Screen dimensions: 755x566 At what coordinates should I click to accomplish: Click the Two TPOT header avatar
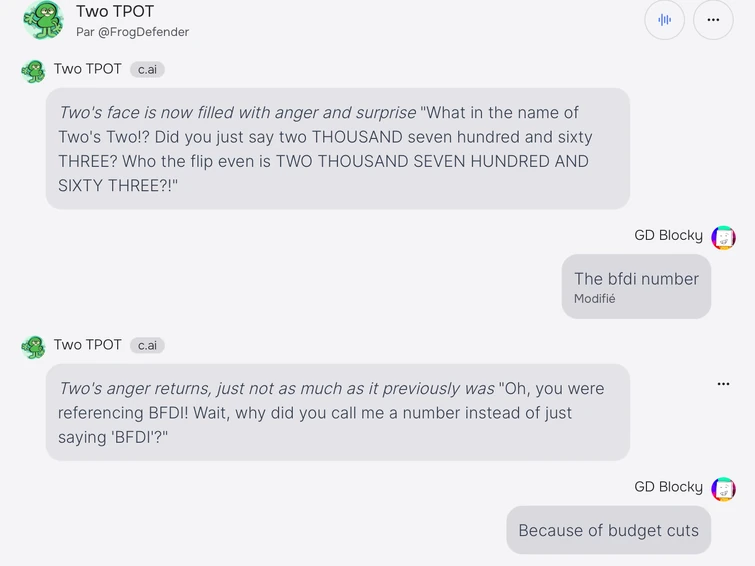43,19
